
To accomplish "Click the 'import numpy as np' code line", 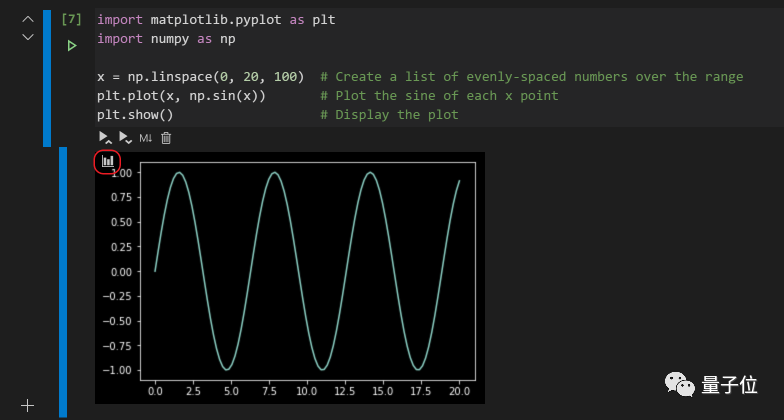I will (x=165, y=39).
